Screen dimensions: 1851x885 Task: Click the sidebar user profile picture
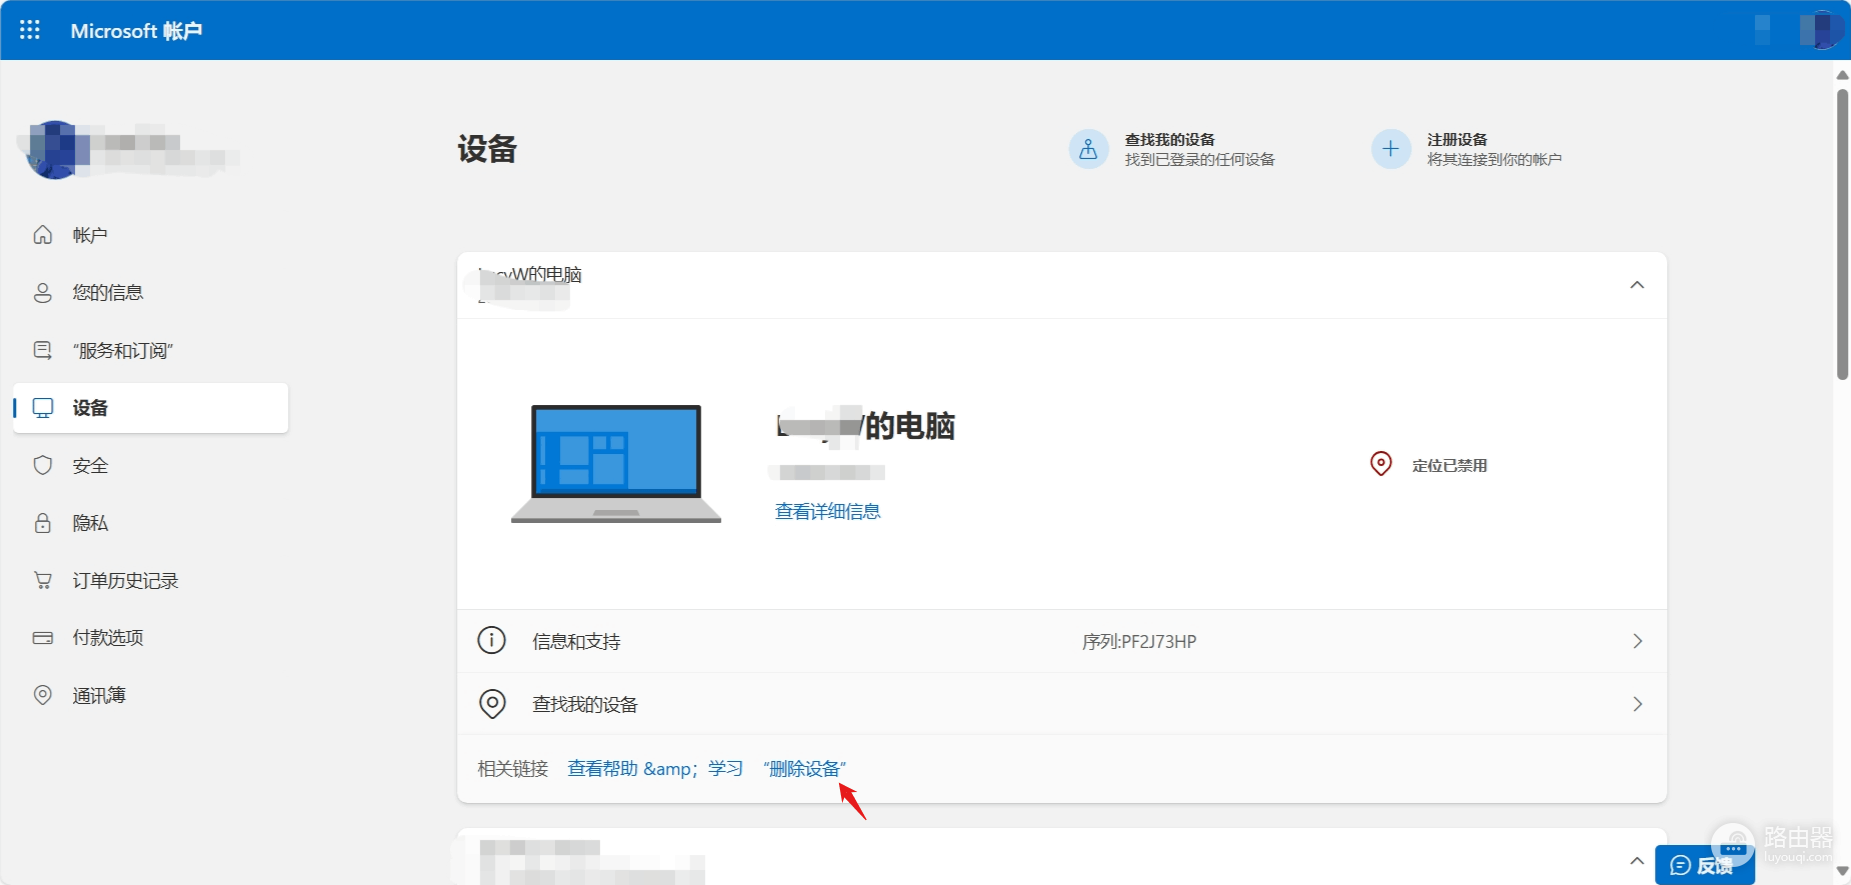(55, 150)
